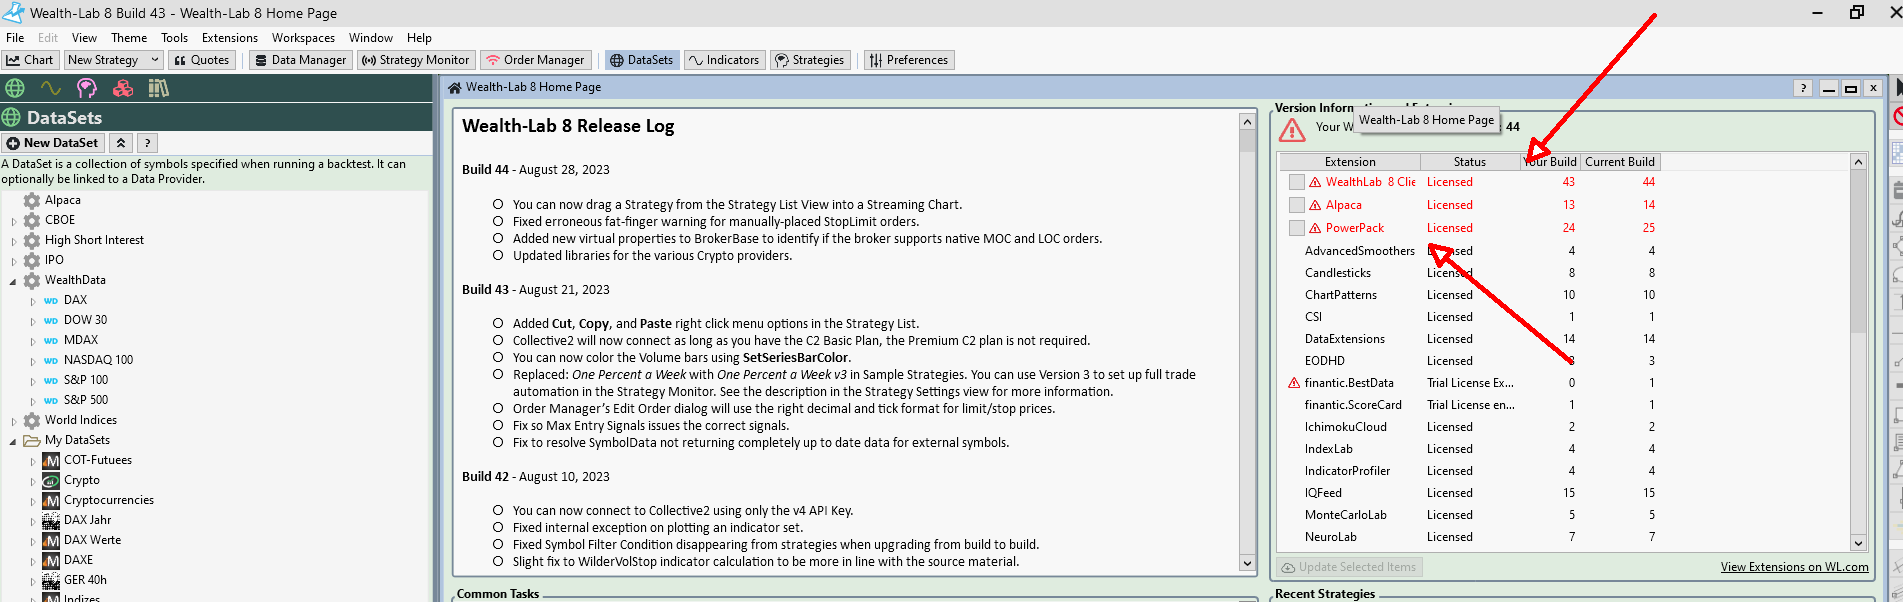The height and width of the screenshot is (602, 1903).
Task: Click release log scrollbar down arrow
Action: click(1247, 564)
